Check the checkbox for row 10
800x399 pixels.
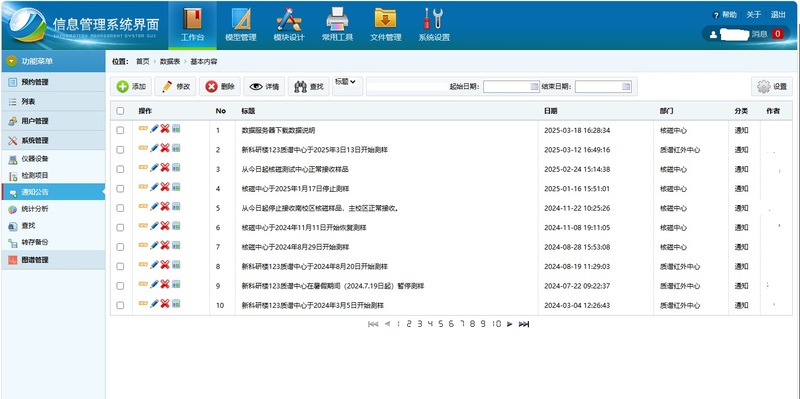click(120, 306)
